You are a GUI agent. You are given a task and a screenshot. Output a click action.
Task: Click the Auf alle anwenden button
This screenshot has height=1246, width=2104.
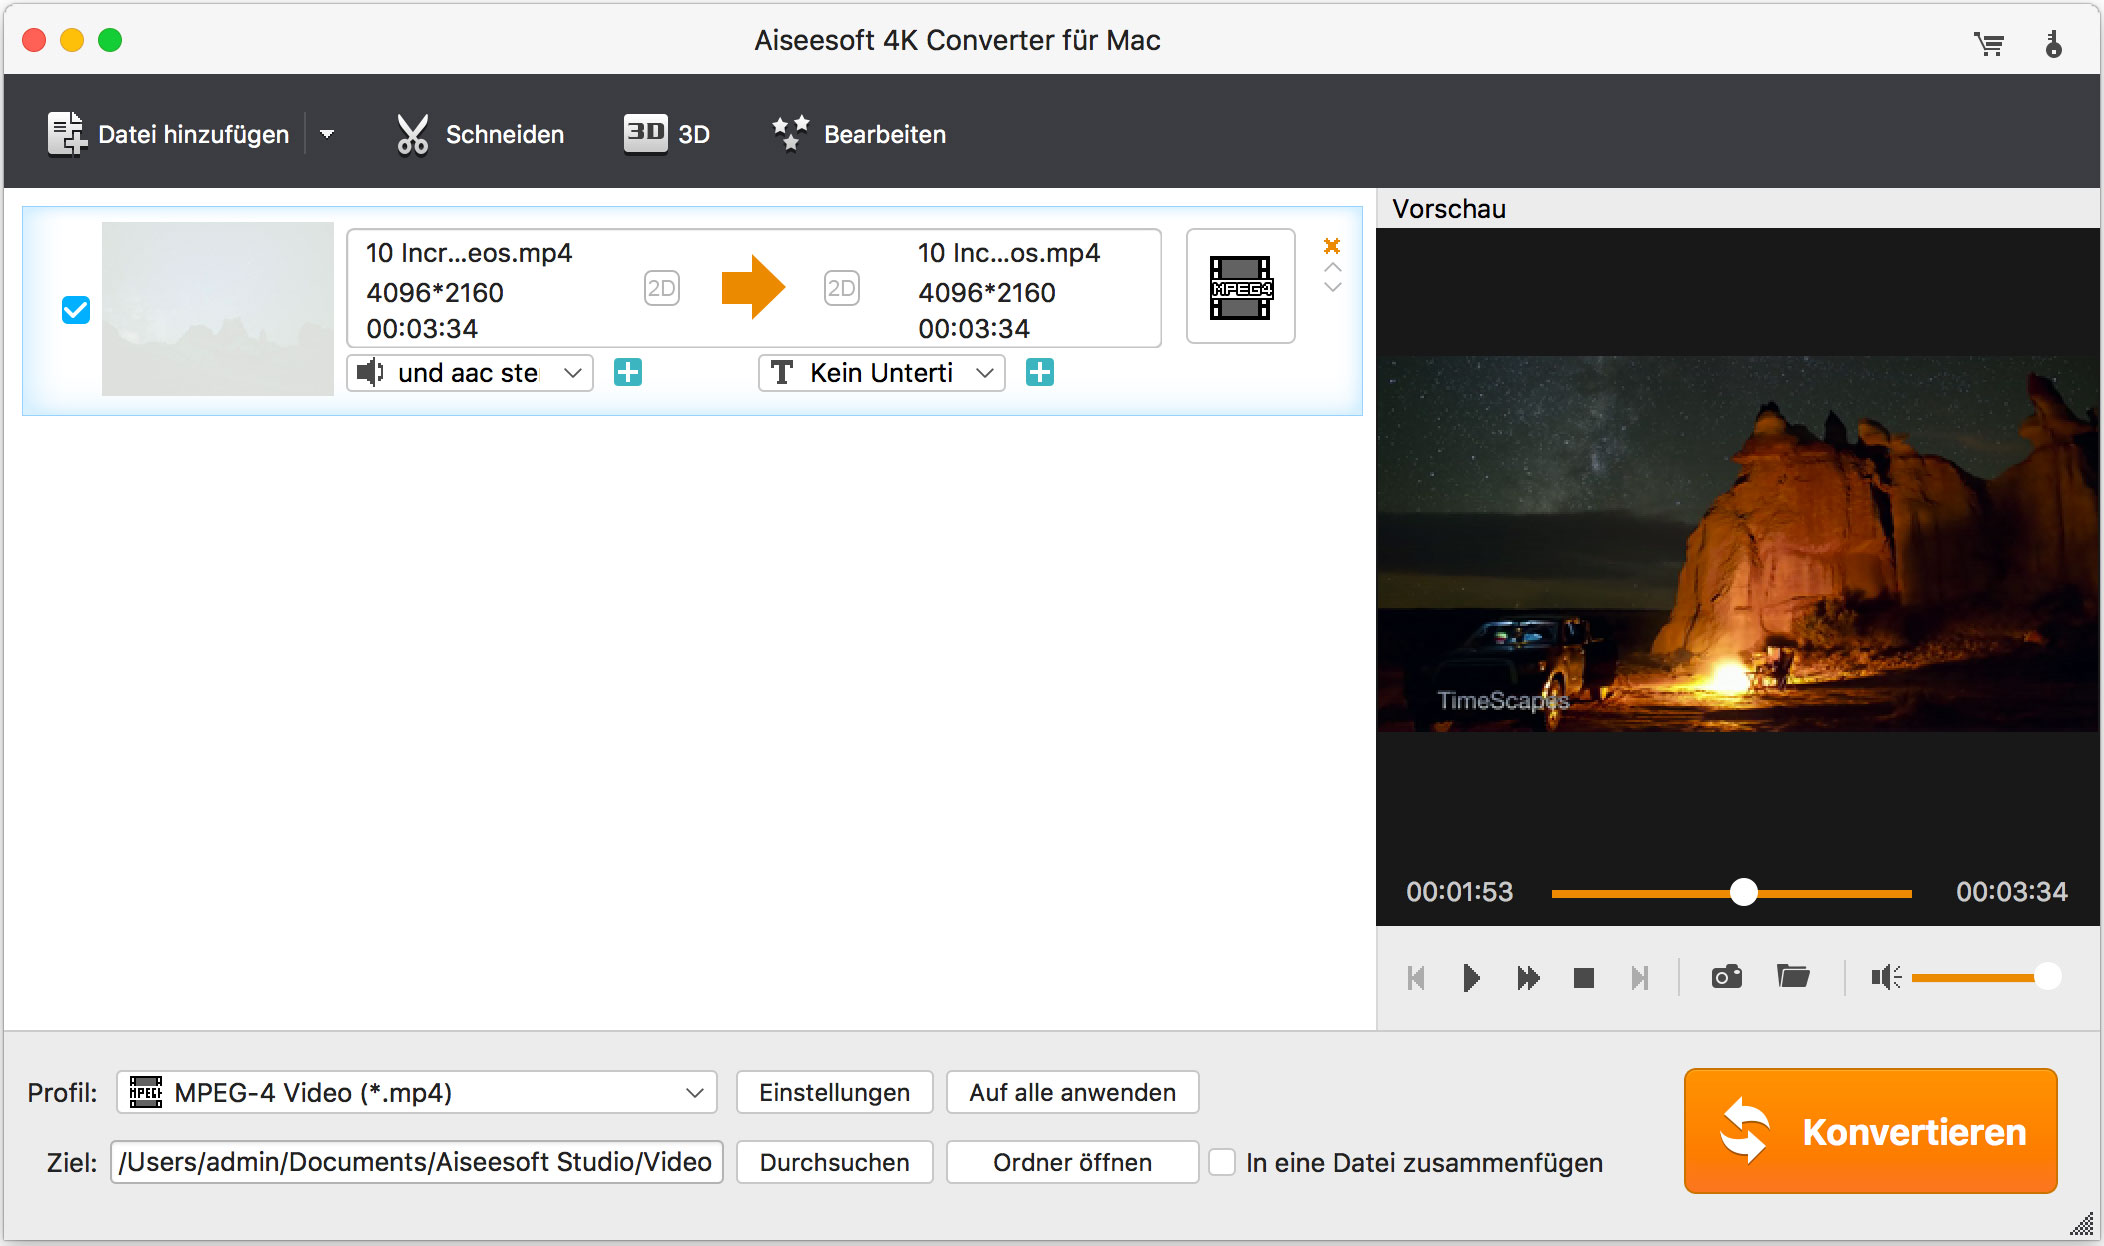1072,1092
